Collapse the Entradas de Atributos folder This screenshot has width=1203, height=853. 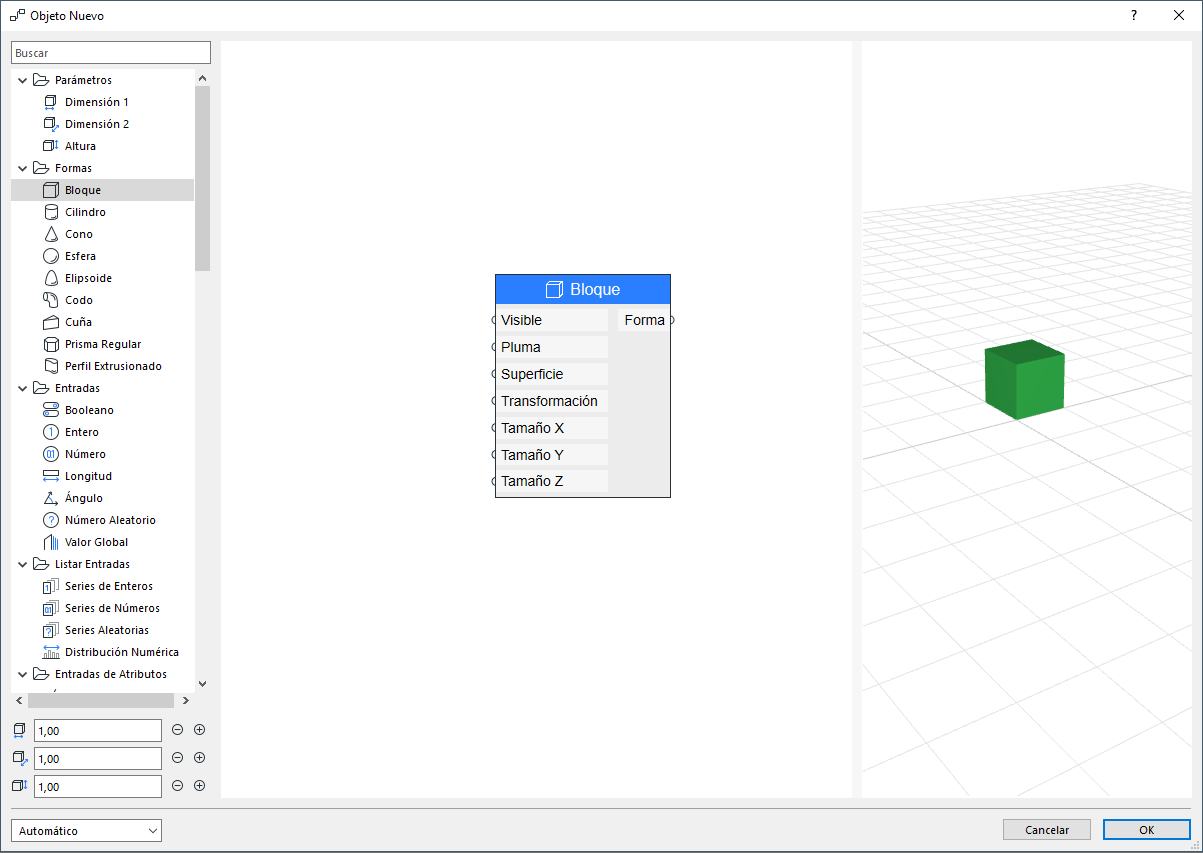click(23, 674)
